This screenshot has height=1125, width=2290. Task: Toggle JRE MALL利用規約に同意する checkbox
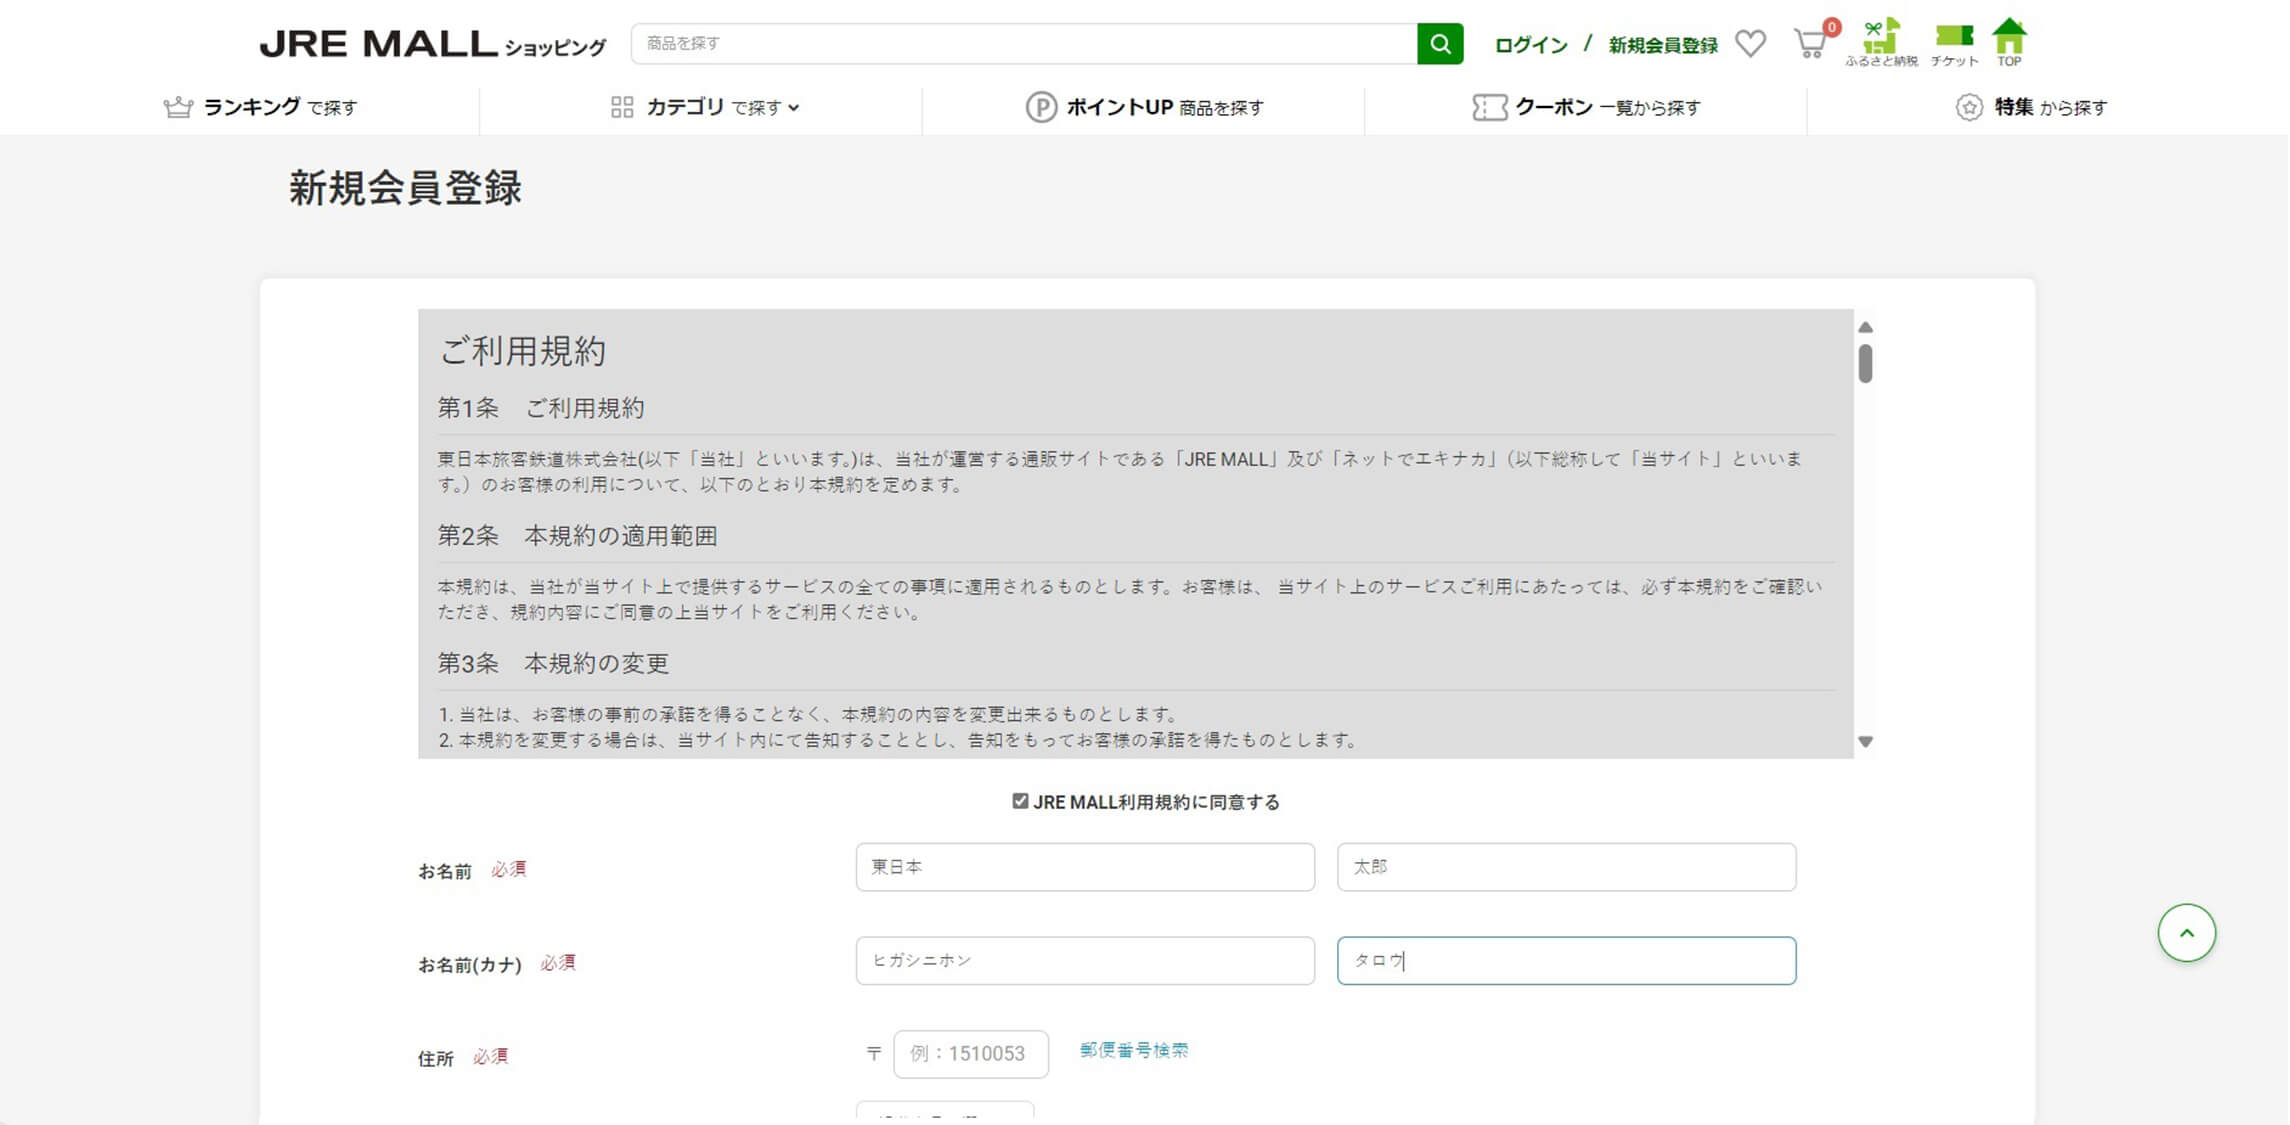click(x=1020, y=801)
